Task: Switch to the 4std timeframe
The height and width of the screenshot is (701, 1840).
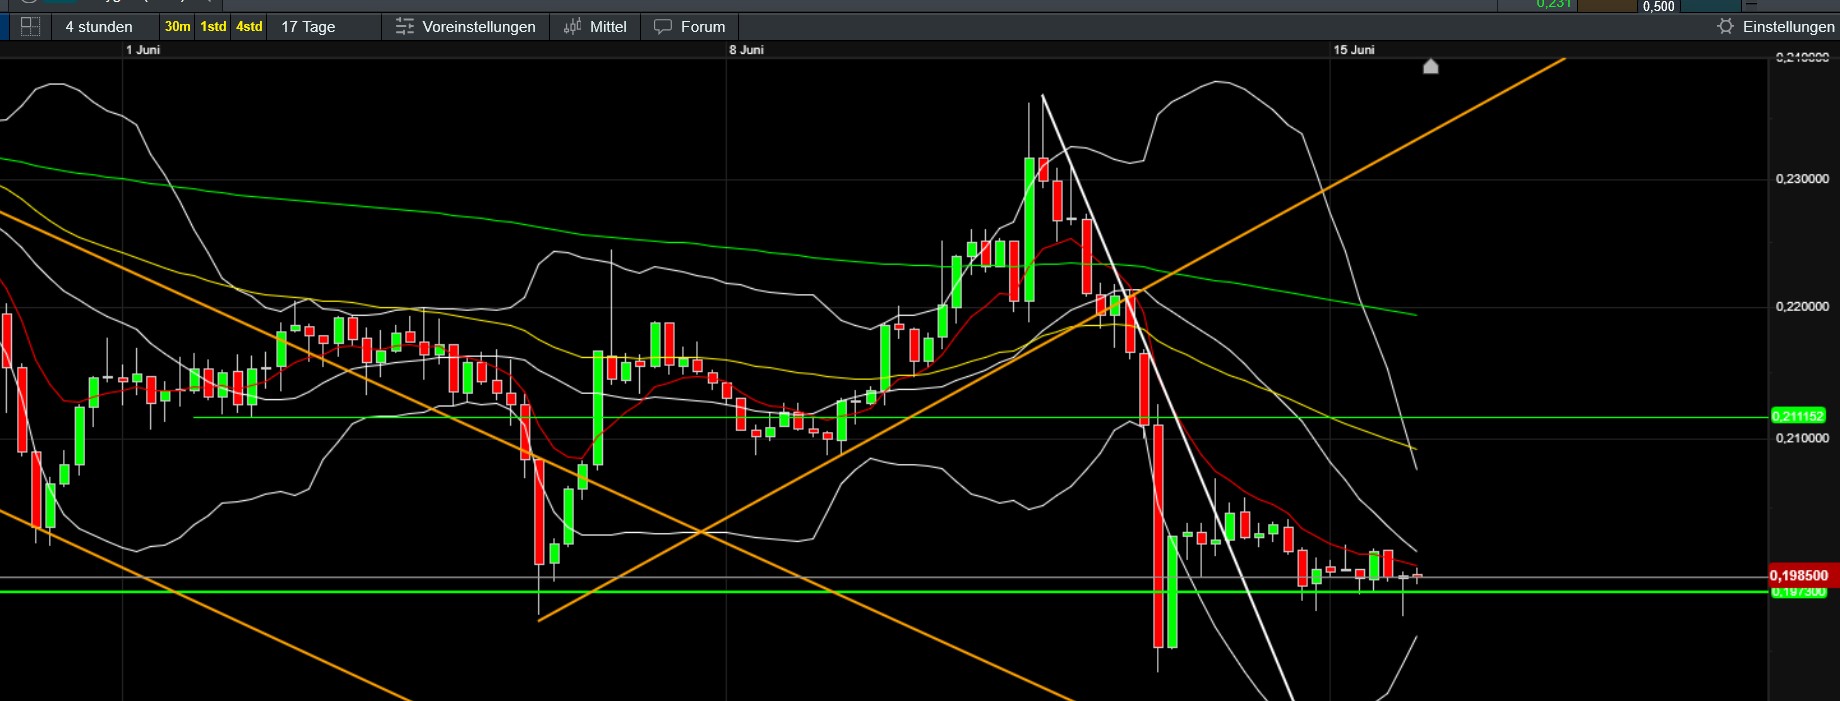Action: [249, 27]
